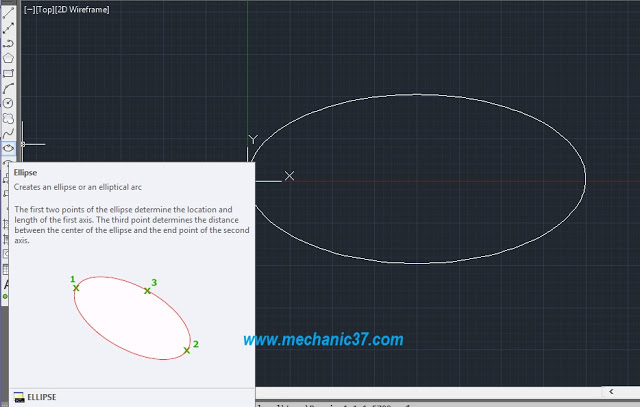640x407 pixels.
Task: Select the Arc tool
Action: click(8, 88)
